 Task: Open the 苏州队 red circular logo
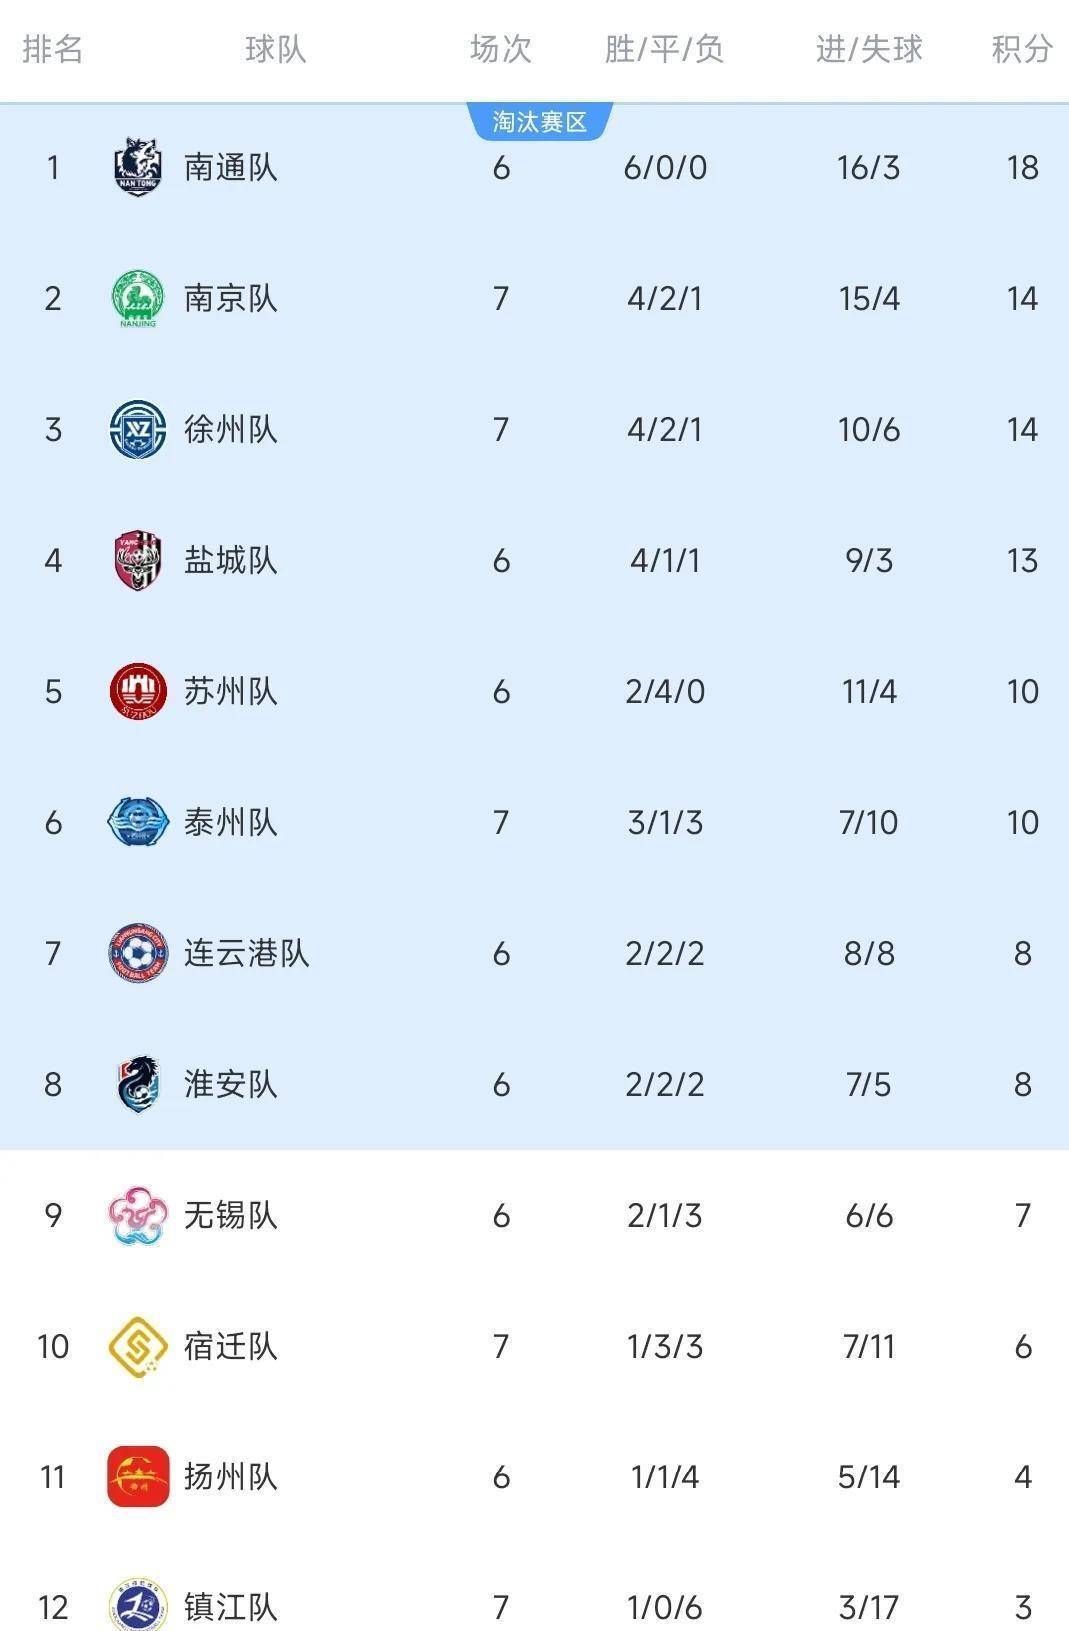[138, 691]
